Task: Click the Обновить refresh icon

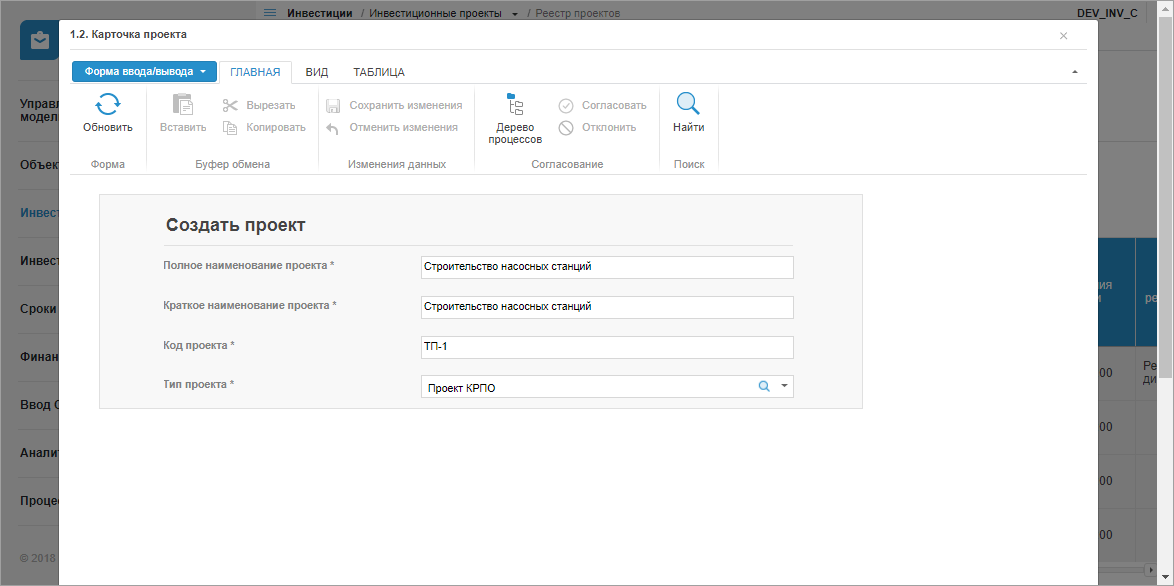Action: click(x=108, y=104)
